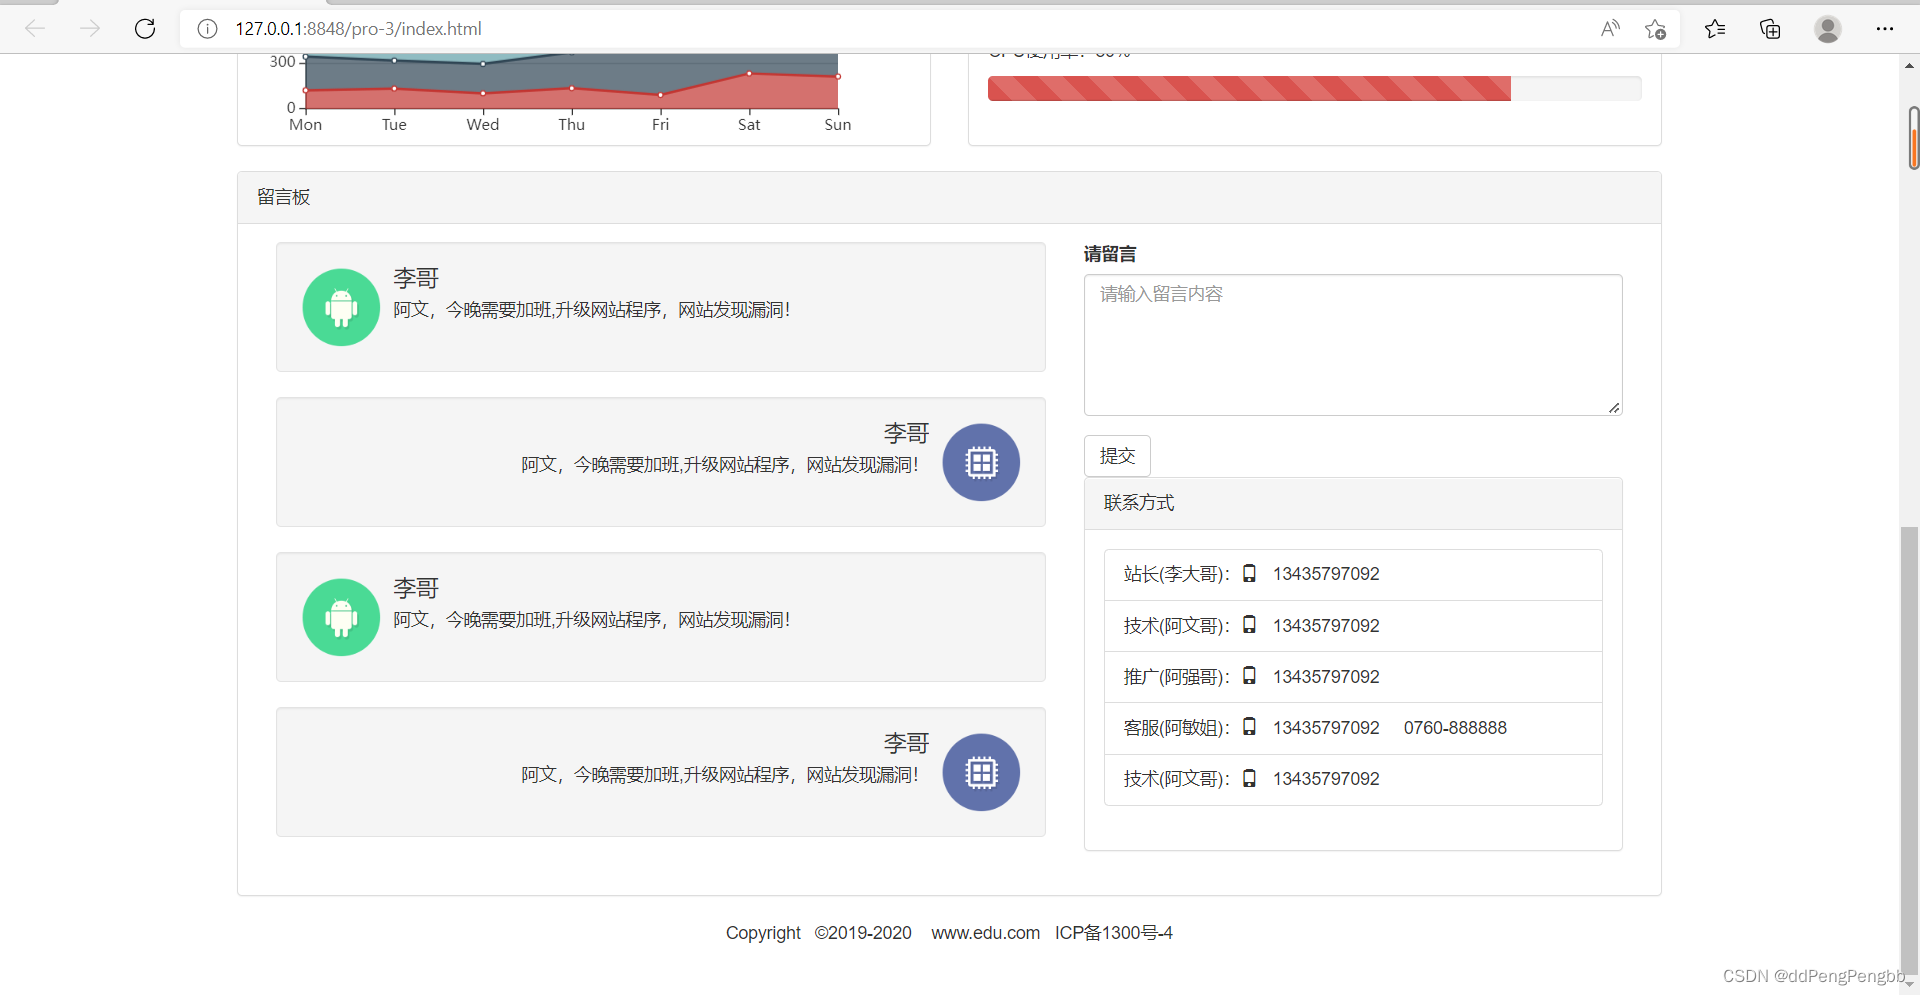Click the read aloud icon

point(1610,29)
